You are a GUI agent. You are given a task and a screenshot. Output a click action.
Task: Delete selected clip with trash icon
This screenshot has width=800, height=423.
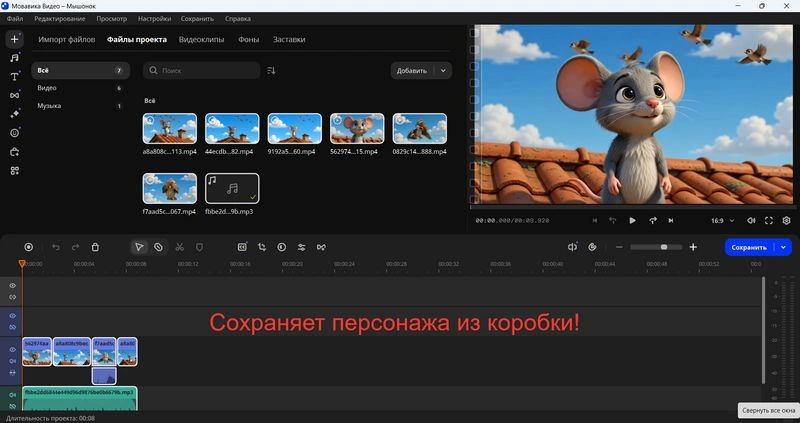(95, 247)
